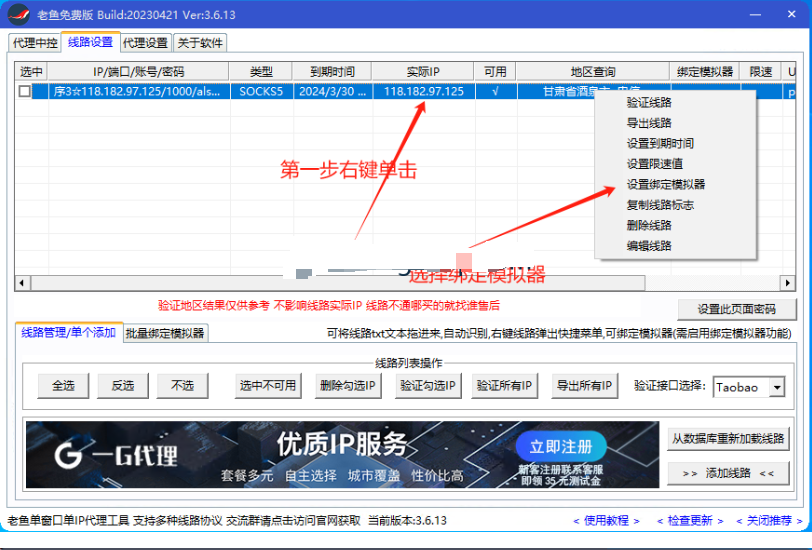Click the 导出所有IP button
Screen dimensions: 812x550
585,385
